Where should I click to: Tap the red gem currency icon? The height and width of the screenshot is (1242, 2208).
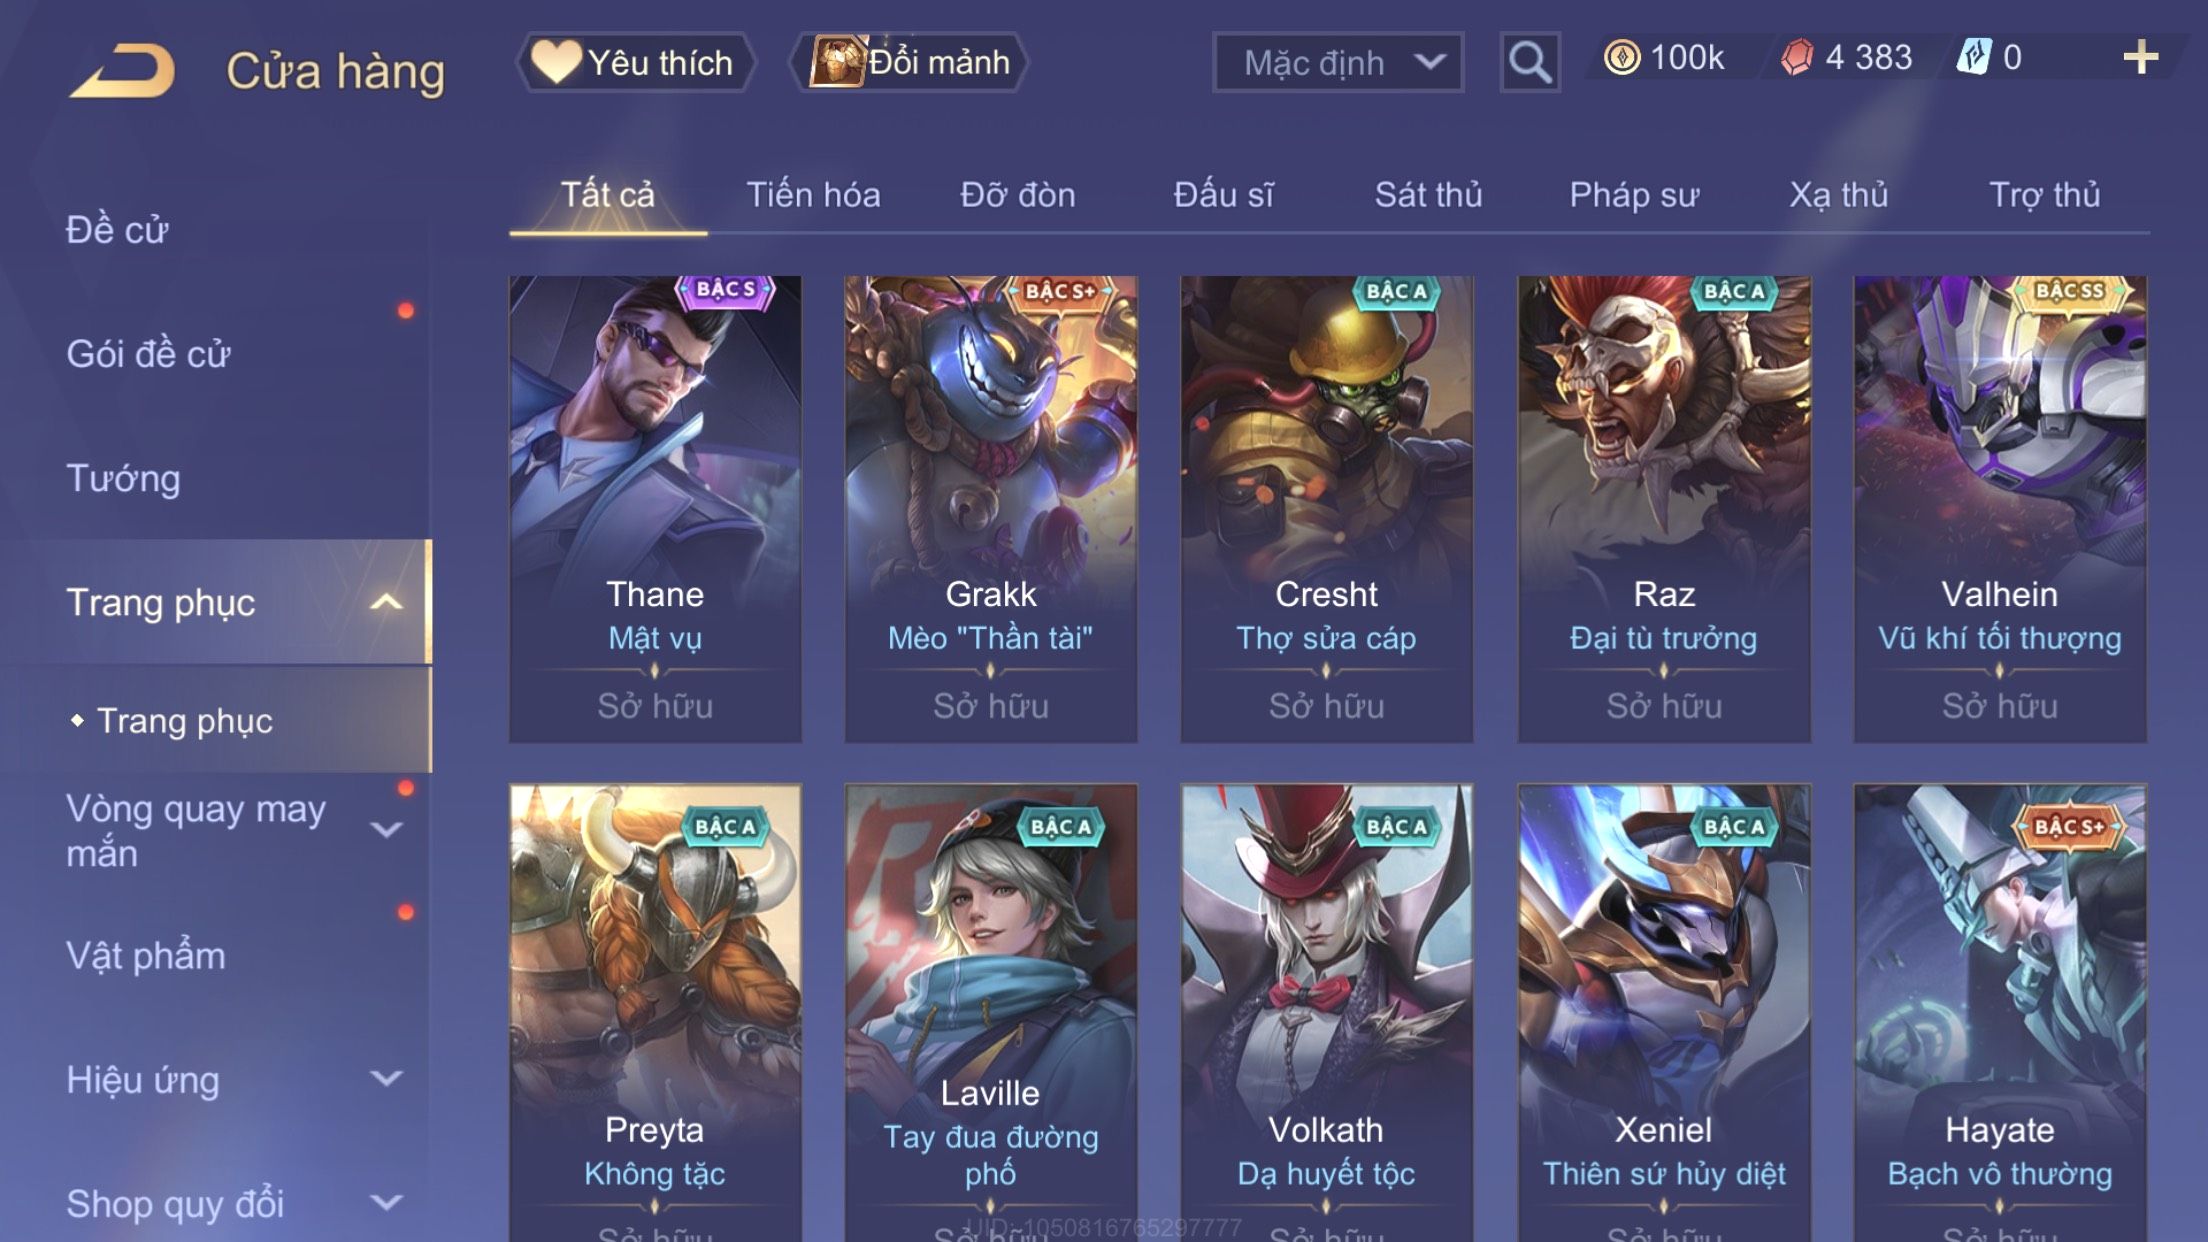click(x=1797, y=57)
